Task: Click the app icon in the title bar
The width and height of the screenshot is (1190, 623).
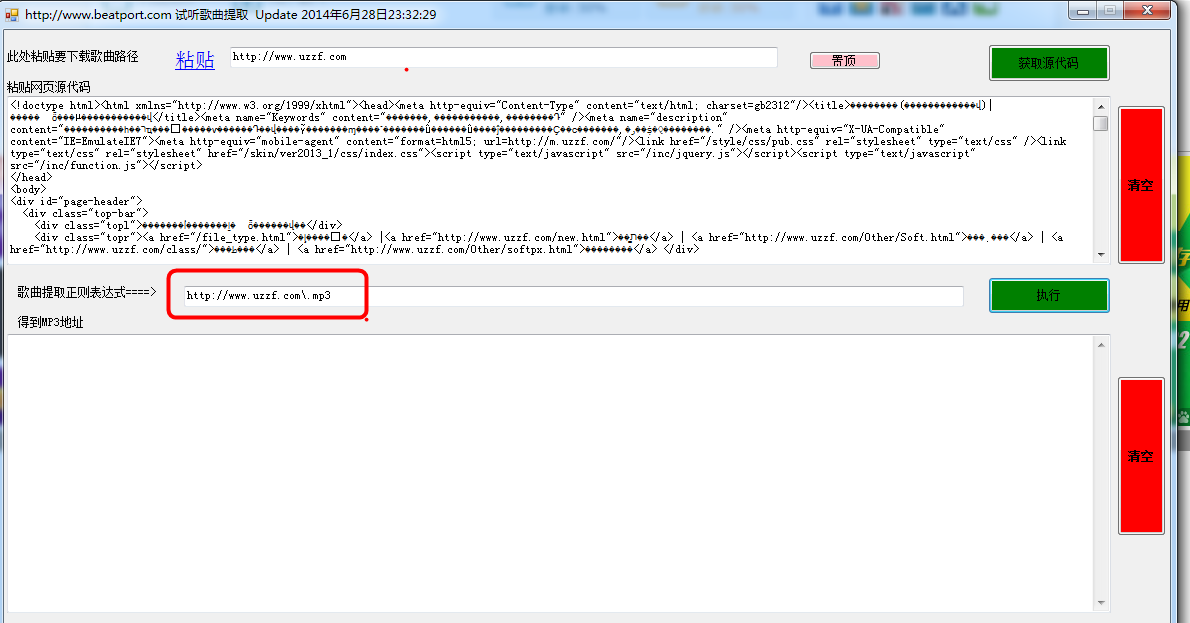Action: [11, 14]
